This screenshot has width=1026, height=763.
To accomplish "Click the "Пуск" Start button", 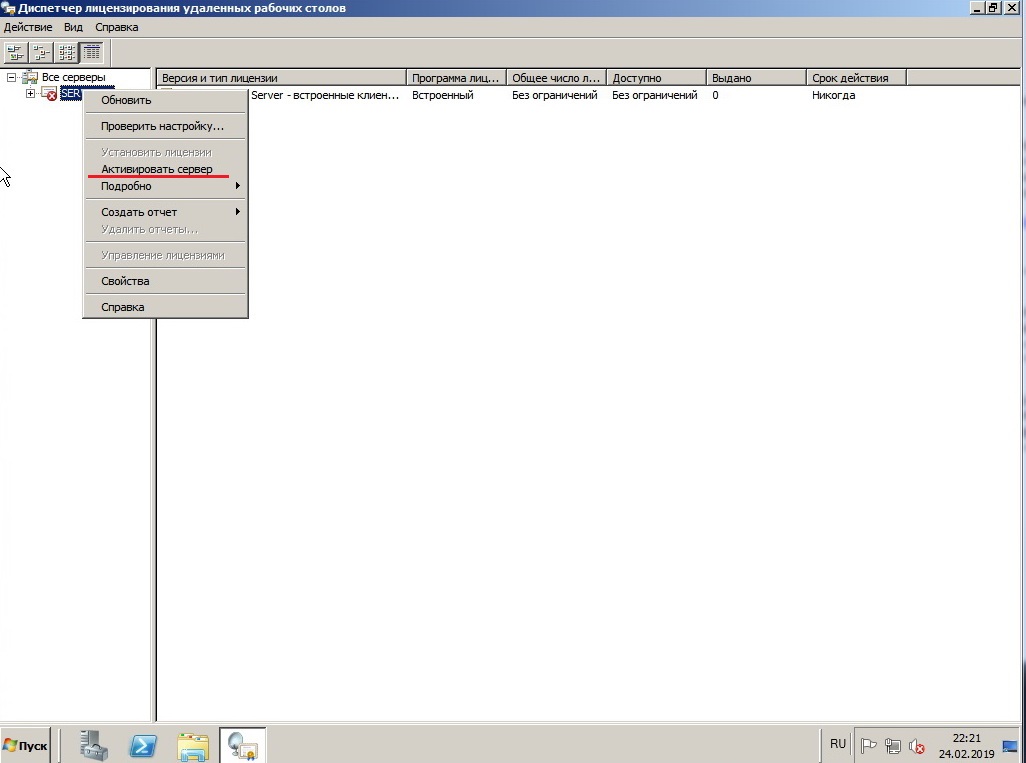I will (27, 746).
